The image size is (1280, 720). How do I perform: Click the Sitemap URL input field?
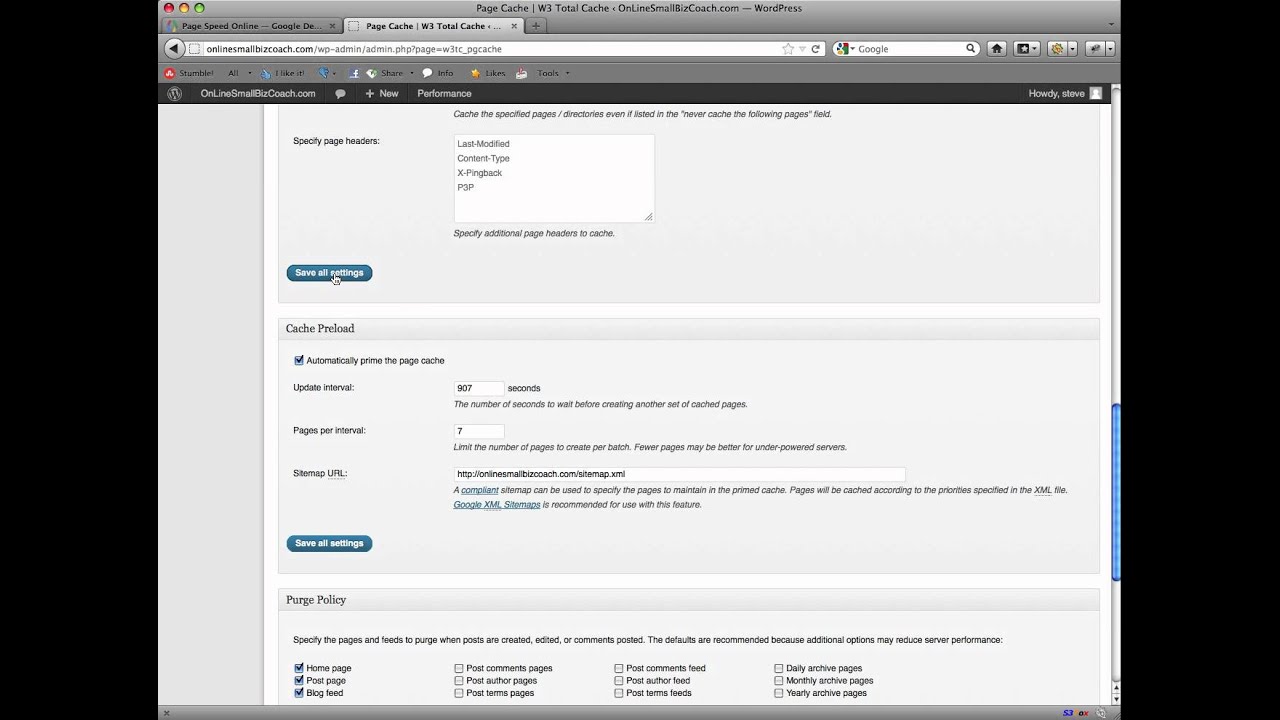point(679,474)
